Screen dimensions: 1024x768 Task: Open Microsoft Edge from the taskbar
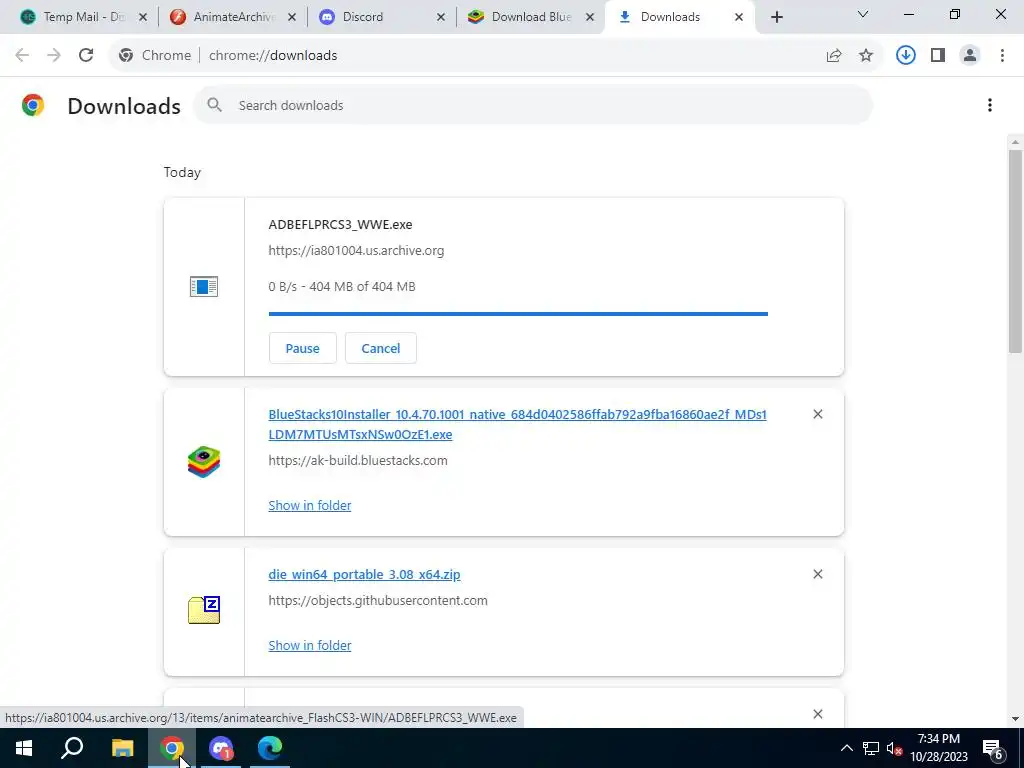coord(269,748)
